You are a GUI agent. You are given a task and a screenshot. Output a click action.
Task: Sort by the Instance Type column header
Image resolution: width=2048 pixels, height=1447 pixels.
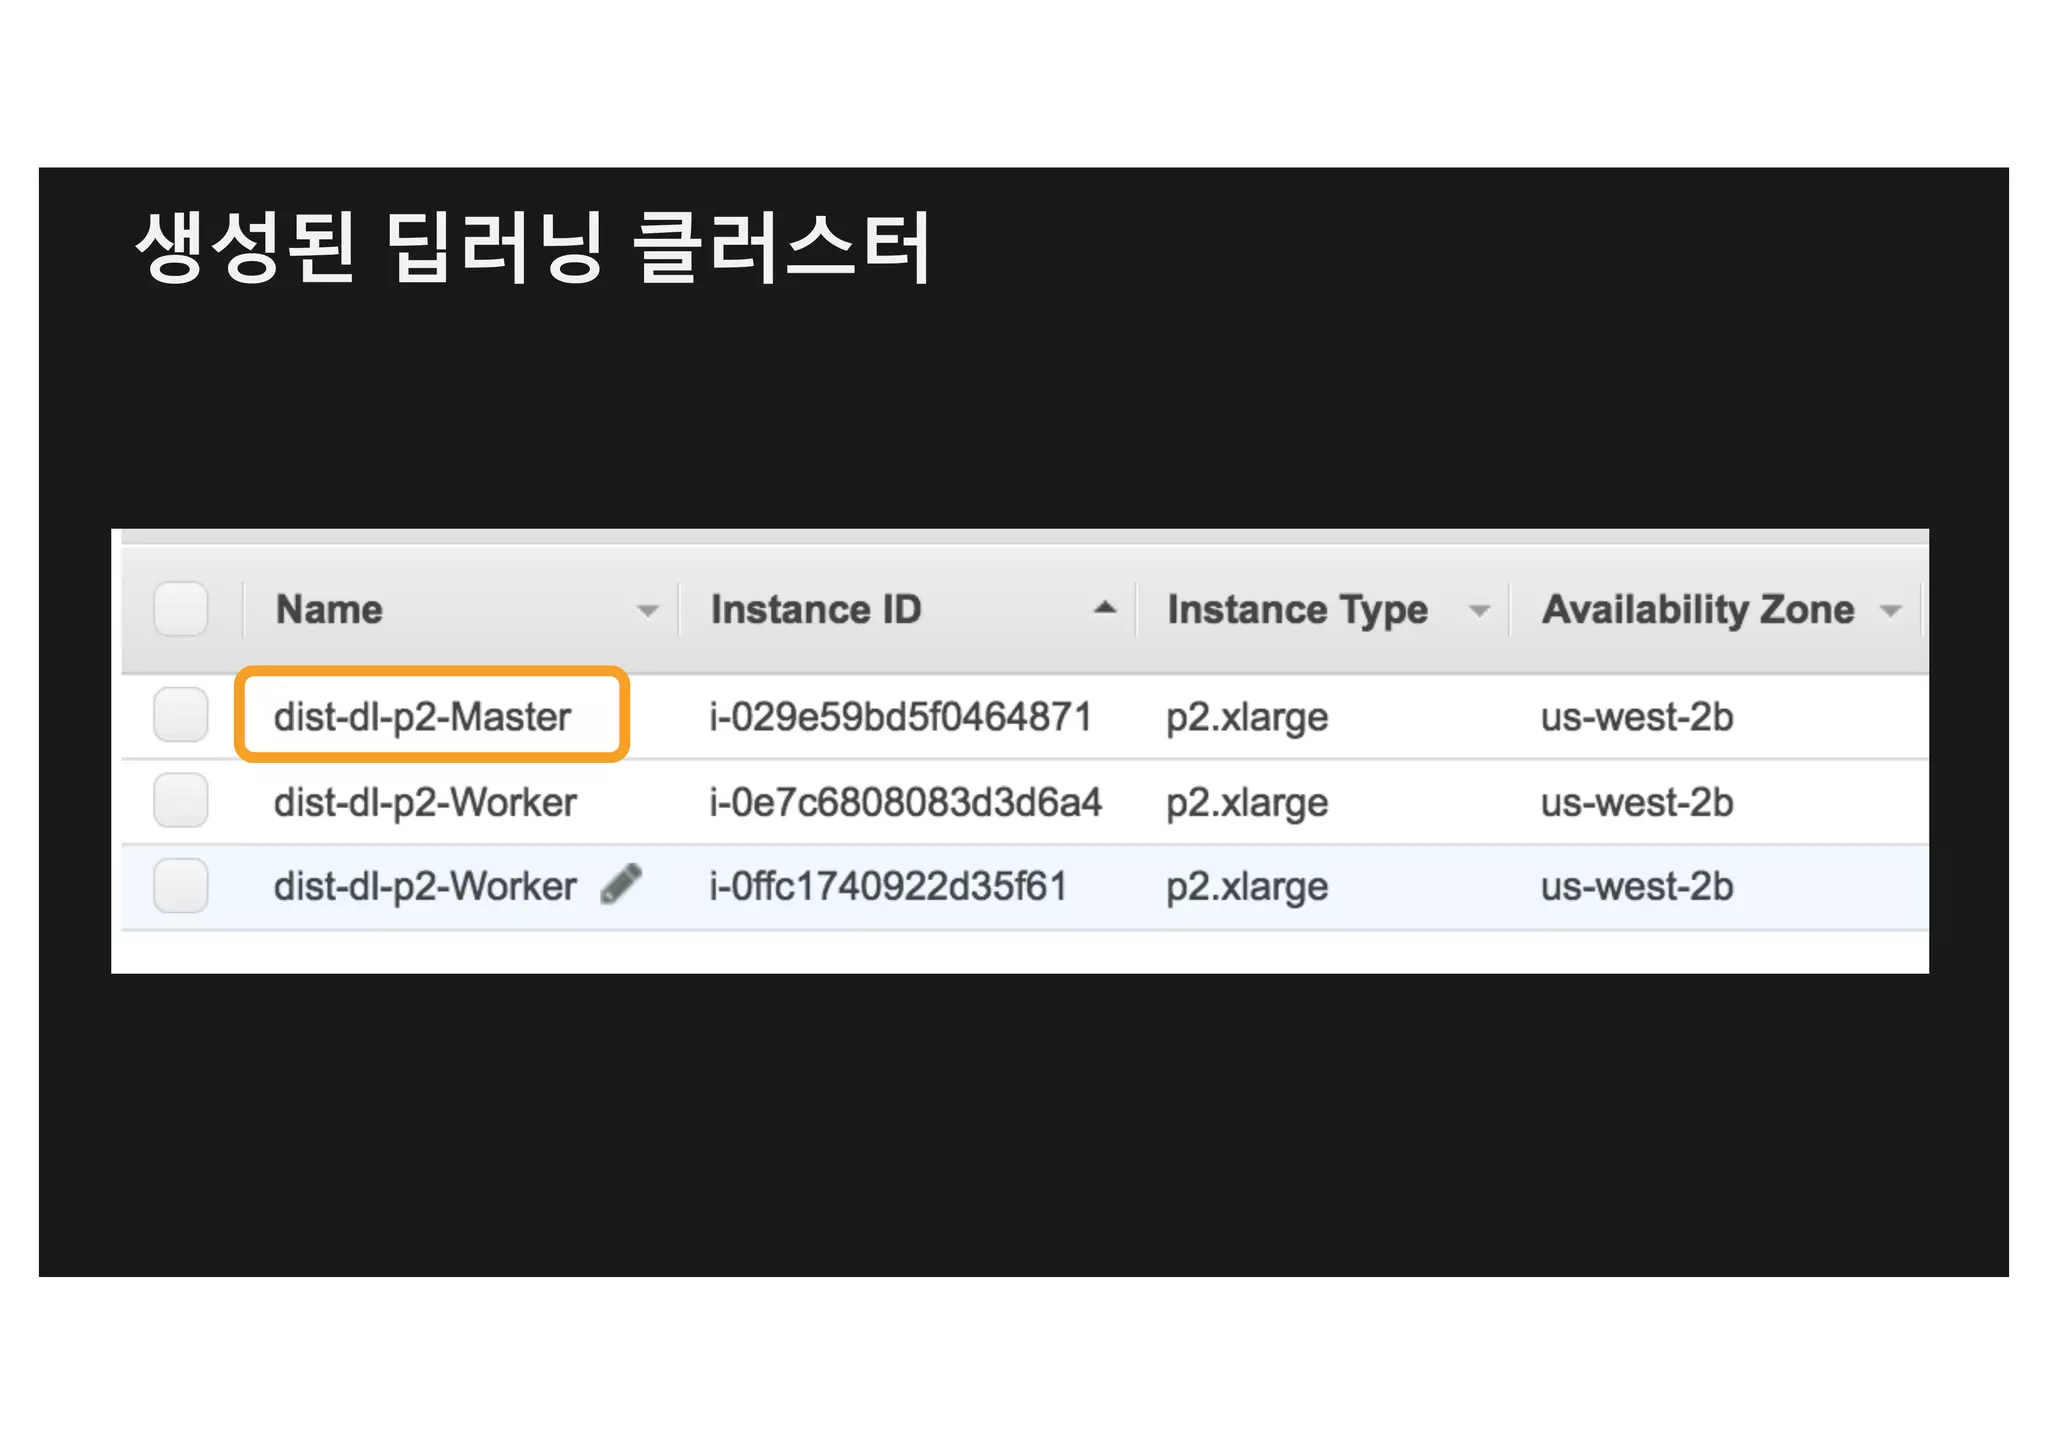1298,610
